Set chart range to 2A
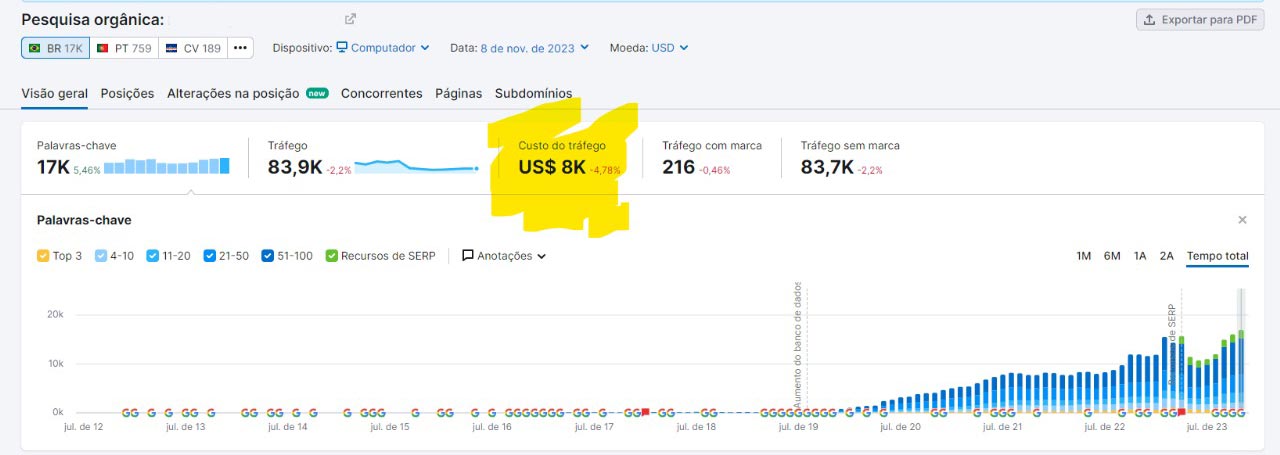Screen dimensions: 1280x455 click(1167, 256)
